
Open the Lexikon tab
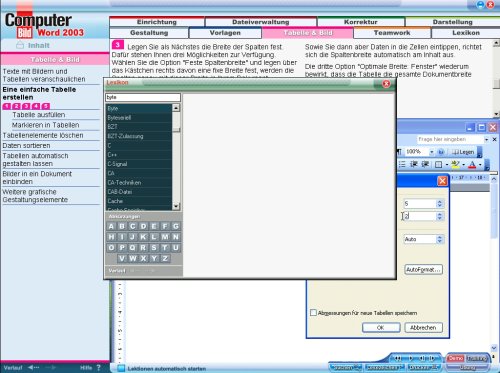pos(466,33)
